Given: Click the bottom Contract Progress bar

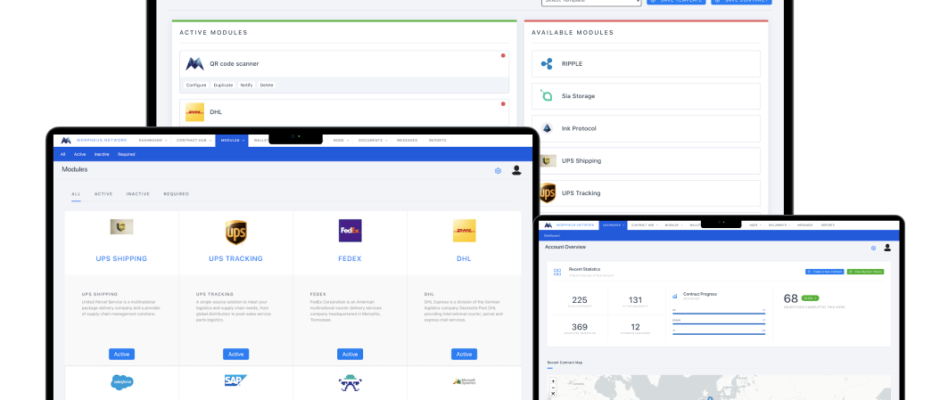Looking at the screenshot, I should (x=719, y=333).
